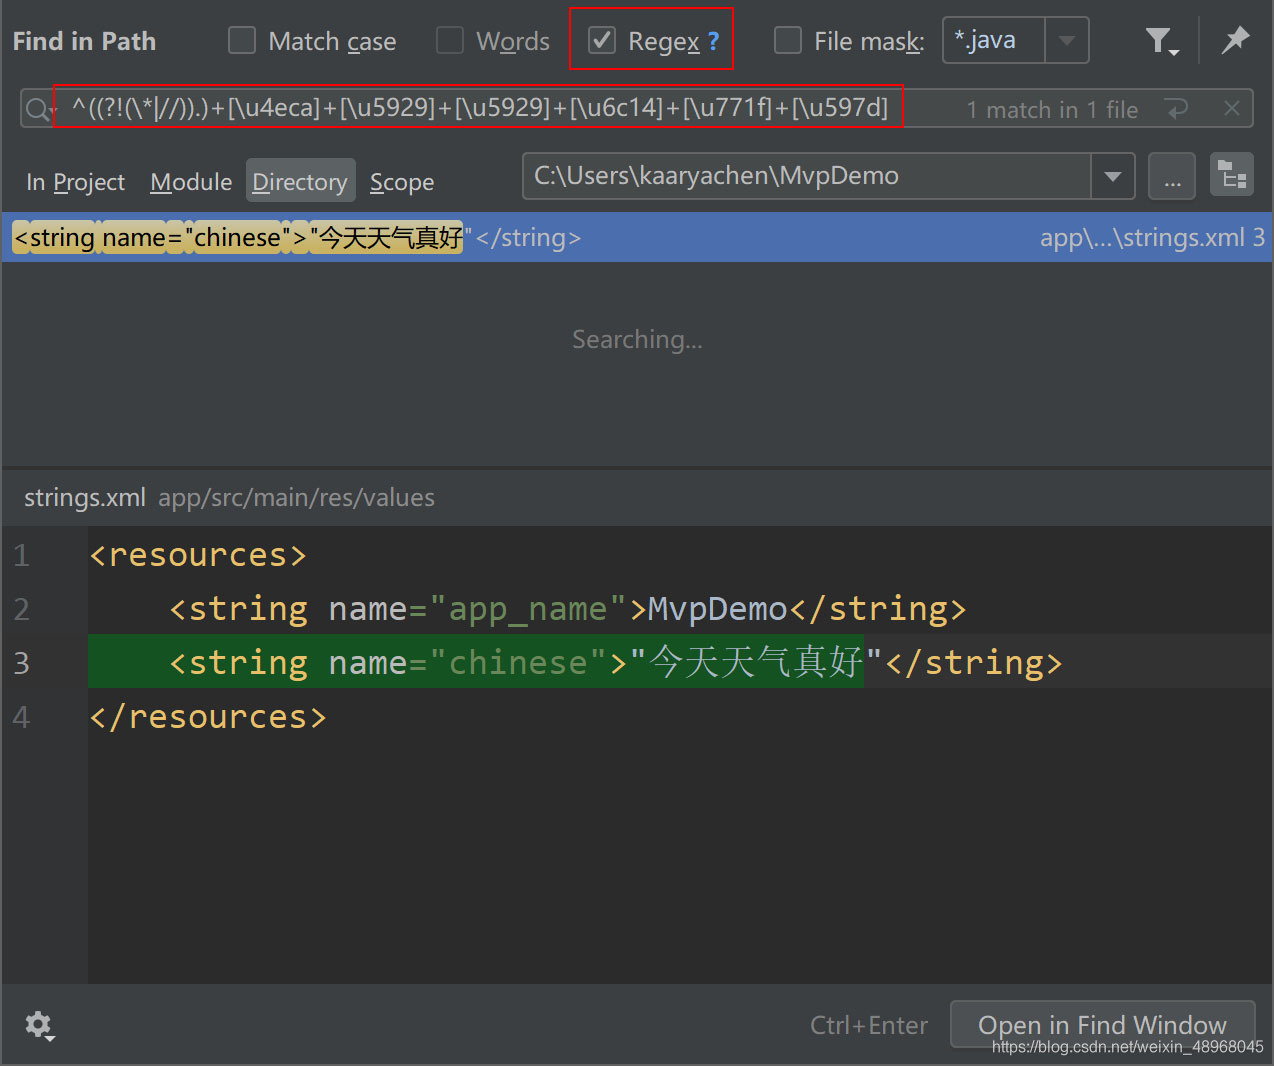The width and height of the screenshot is (1274, 1066).
Task: Open search history magnifier icon
Action: pyautogui.click(x=39, y=109)
